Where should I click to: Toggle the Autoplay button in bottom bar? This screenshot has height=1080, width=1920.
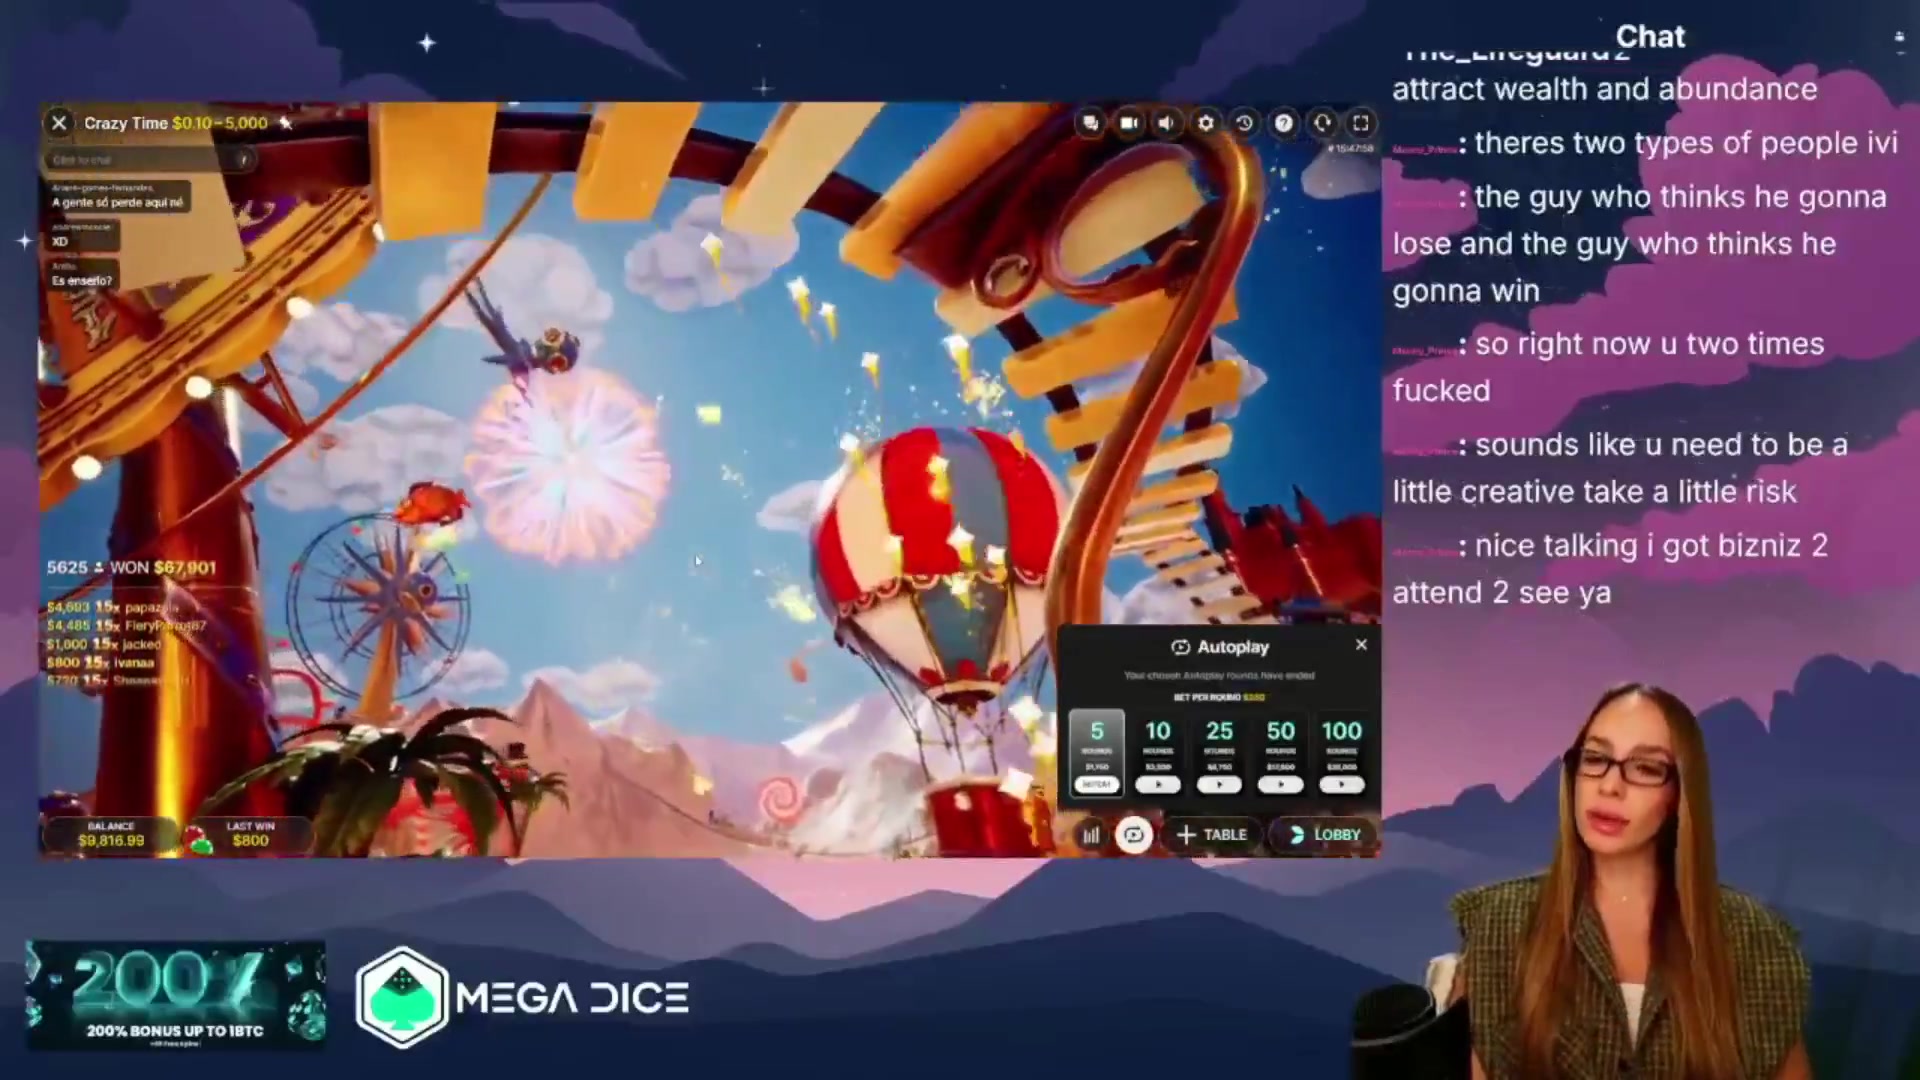[1134, 835]
